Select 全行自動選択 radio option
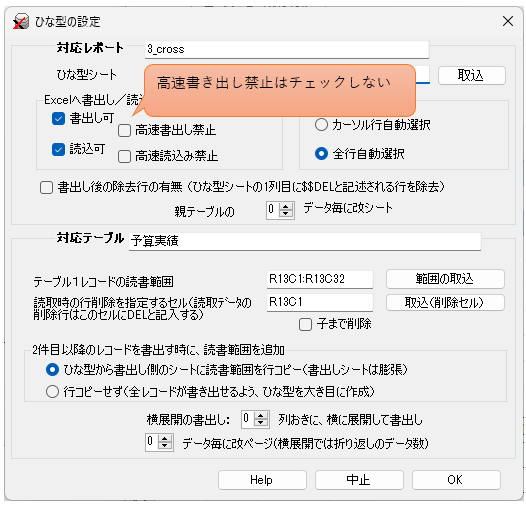This screenshot has width=526, height=509. tap(321, 154)
